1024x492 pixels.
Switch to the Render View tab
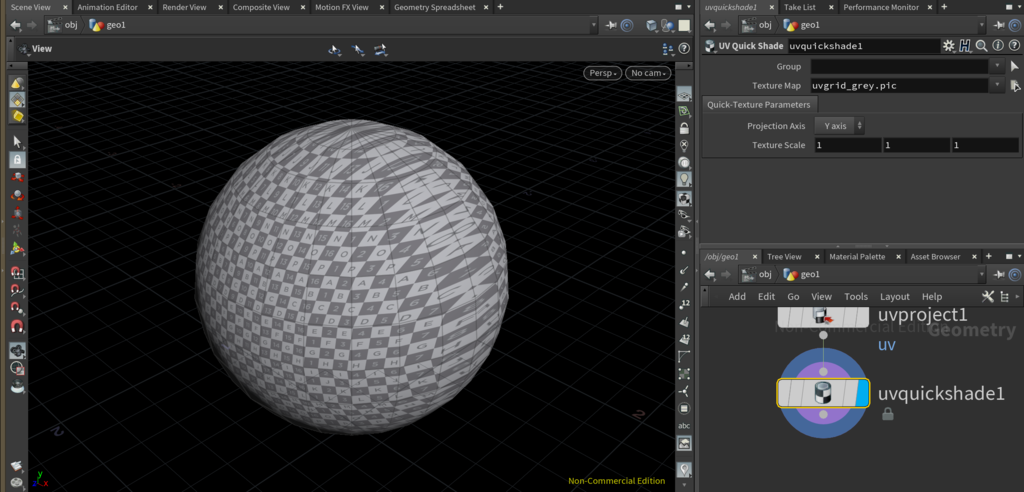(184, 7)
